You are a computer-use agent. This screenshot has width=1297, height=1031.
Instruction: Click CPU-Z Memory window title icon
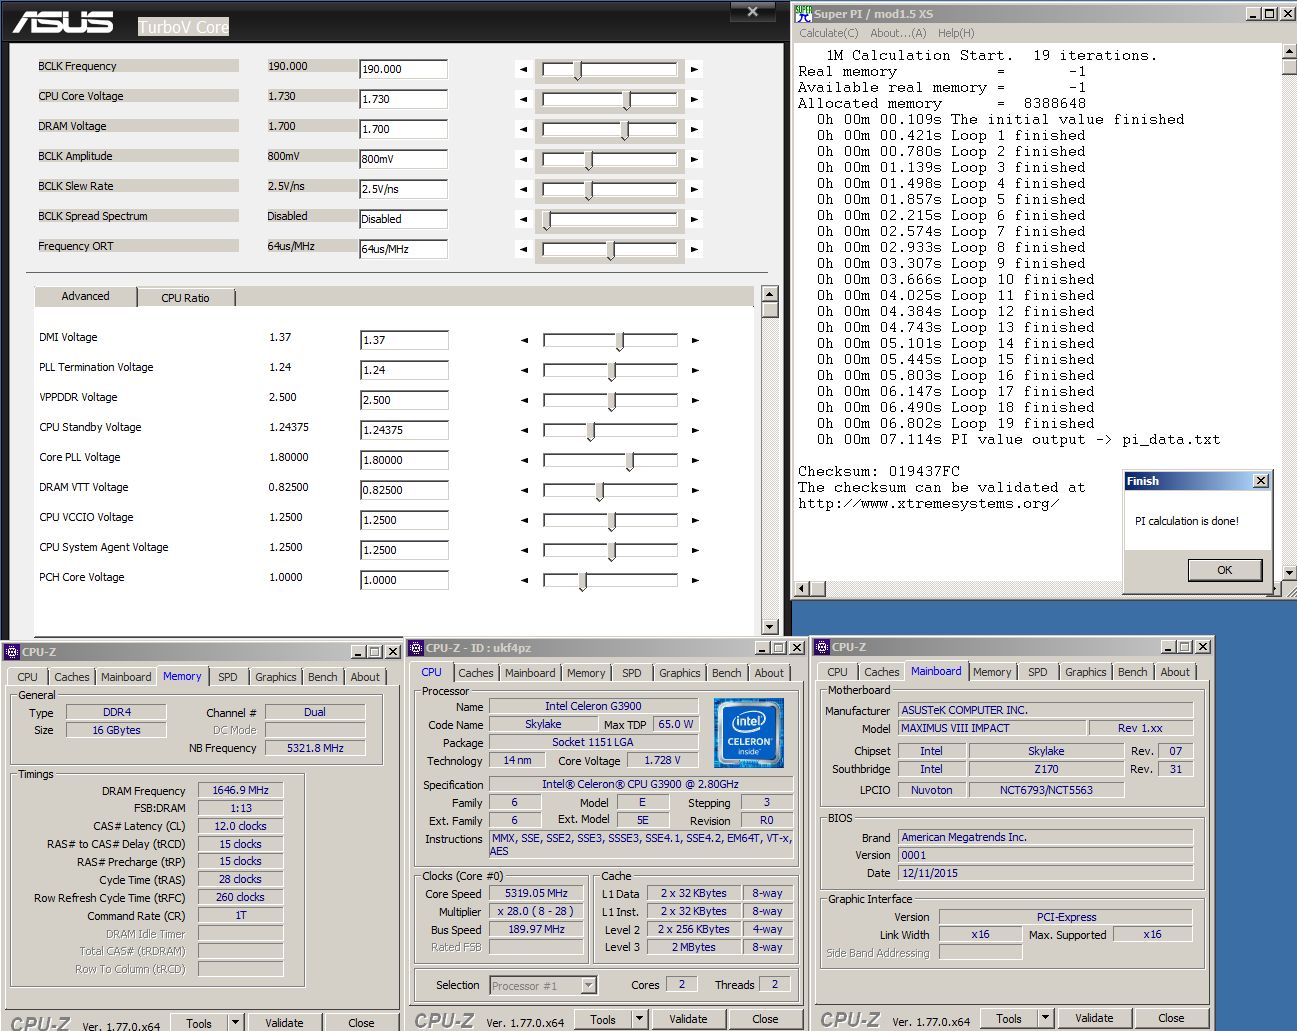[12, 652]
